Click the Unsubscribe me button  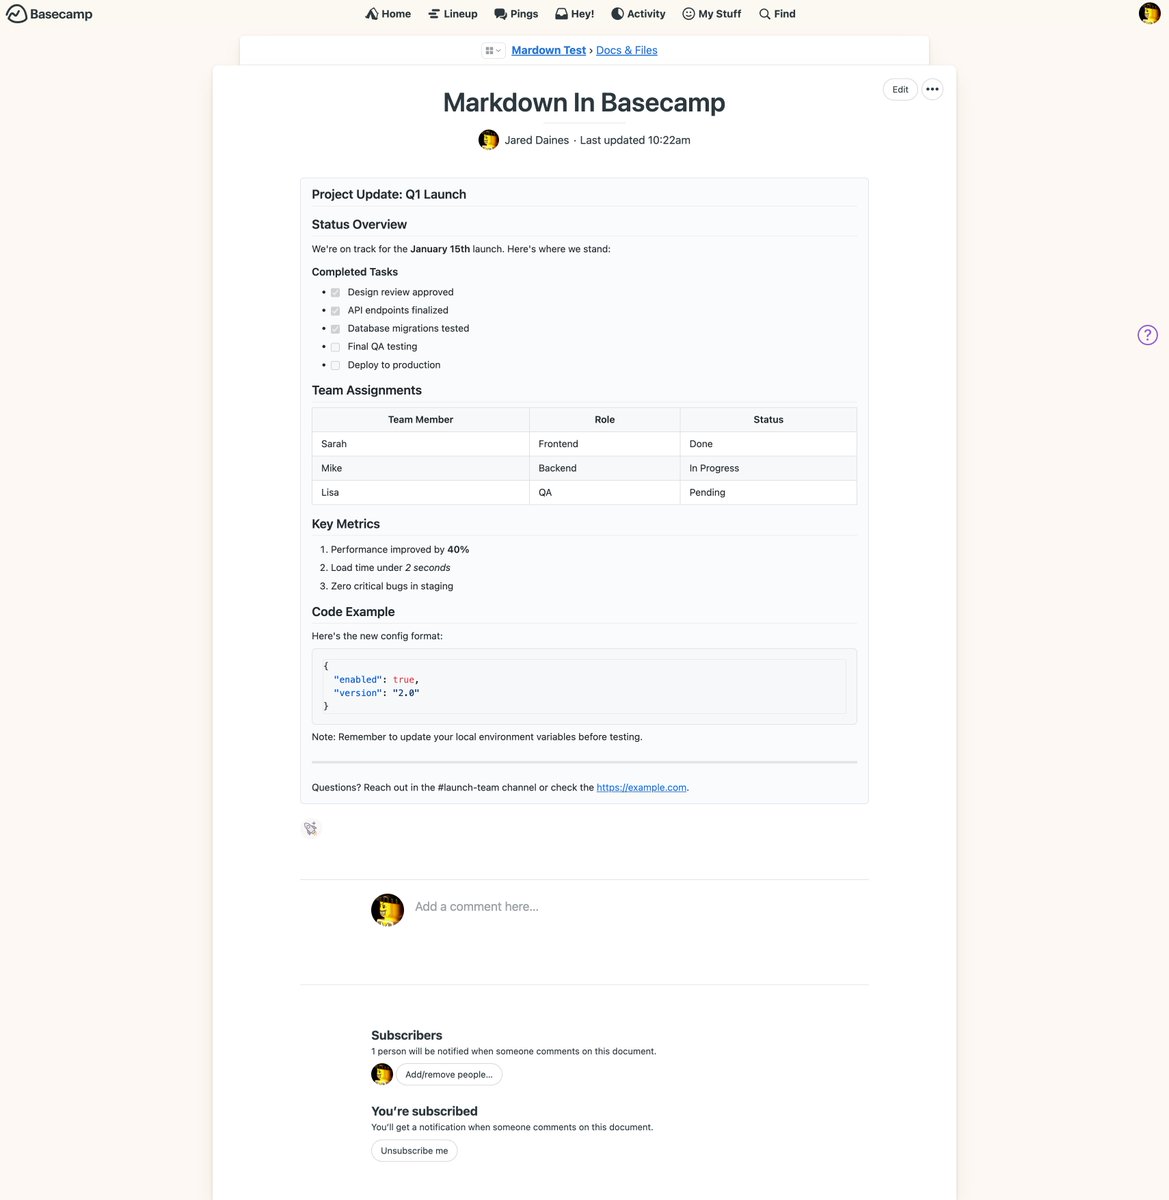(414, 1151)
